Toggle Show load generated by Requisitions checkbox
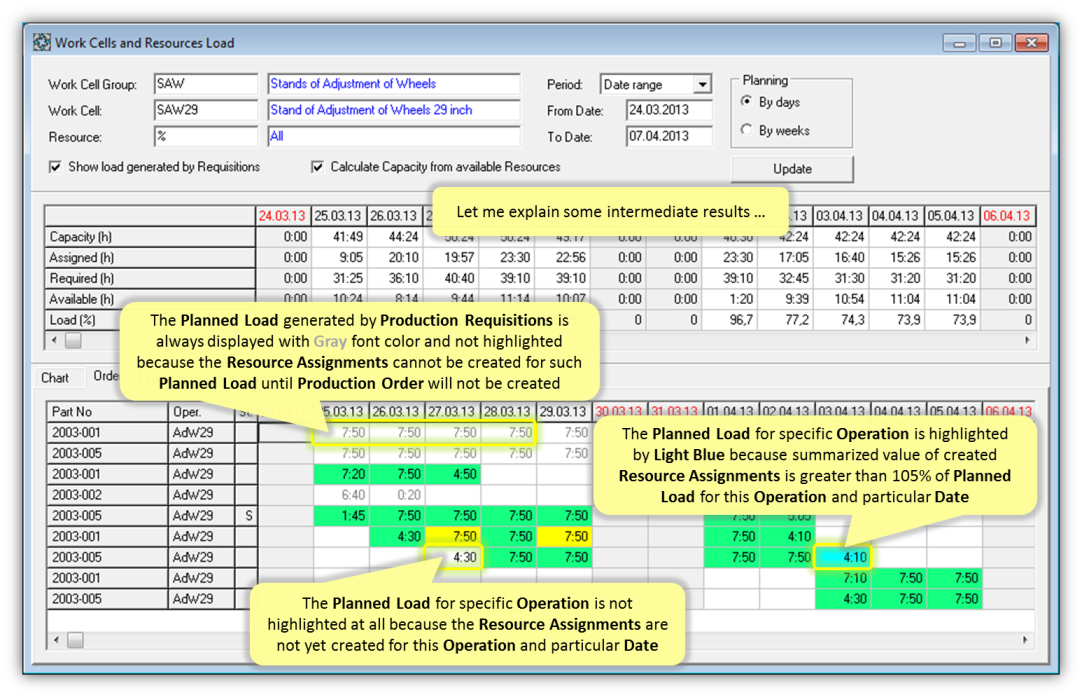 pos(55,167)
